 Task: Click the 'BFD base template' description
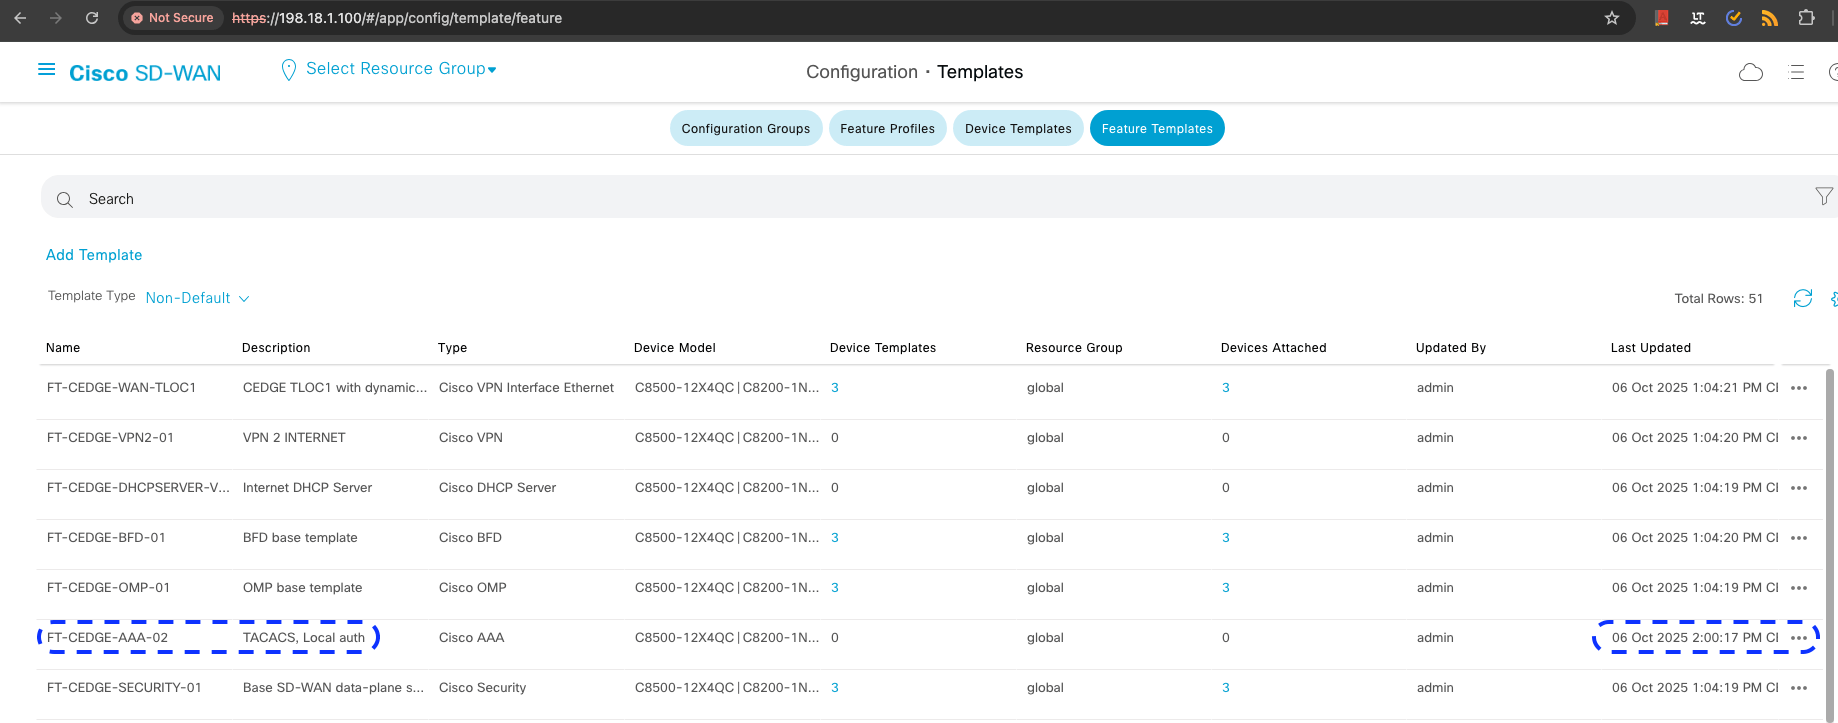click(300, 538)
